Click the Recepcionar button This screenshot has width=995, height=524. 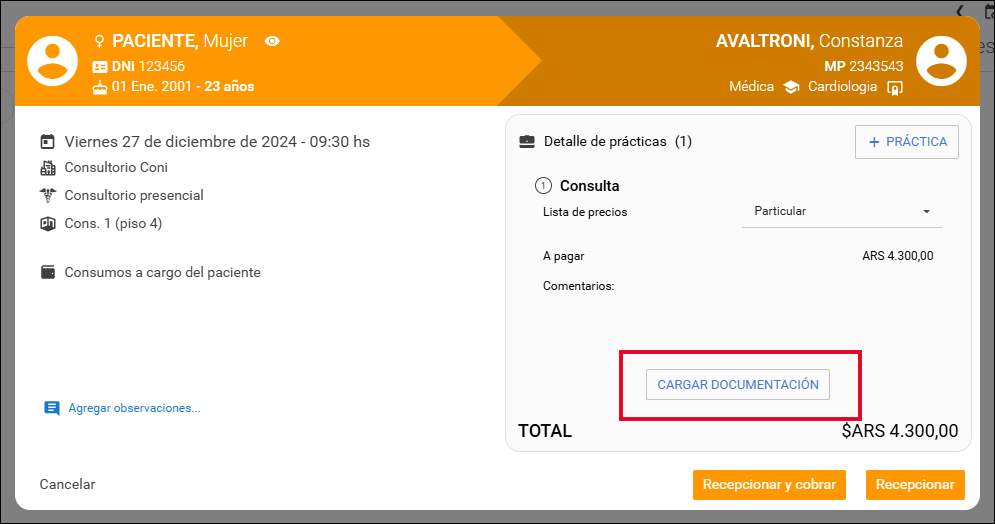pos(915,485)
